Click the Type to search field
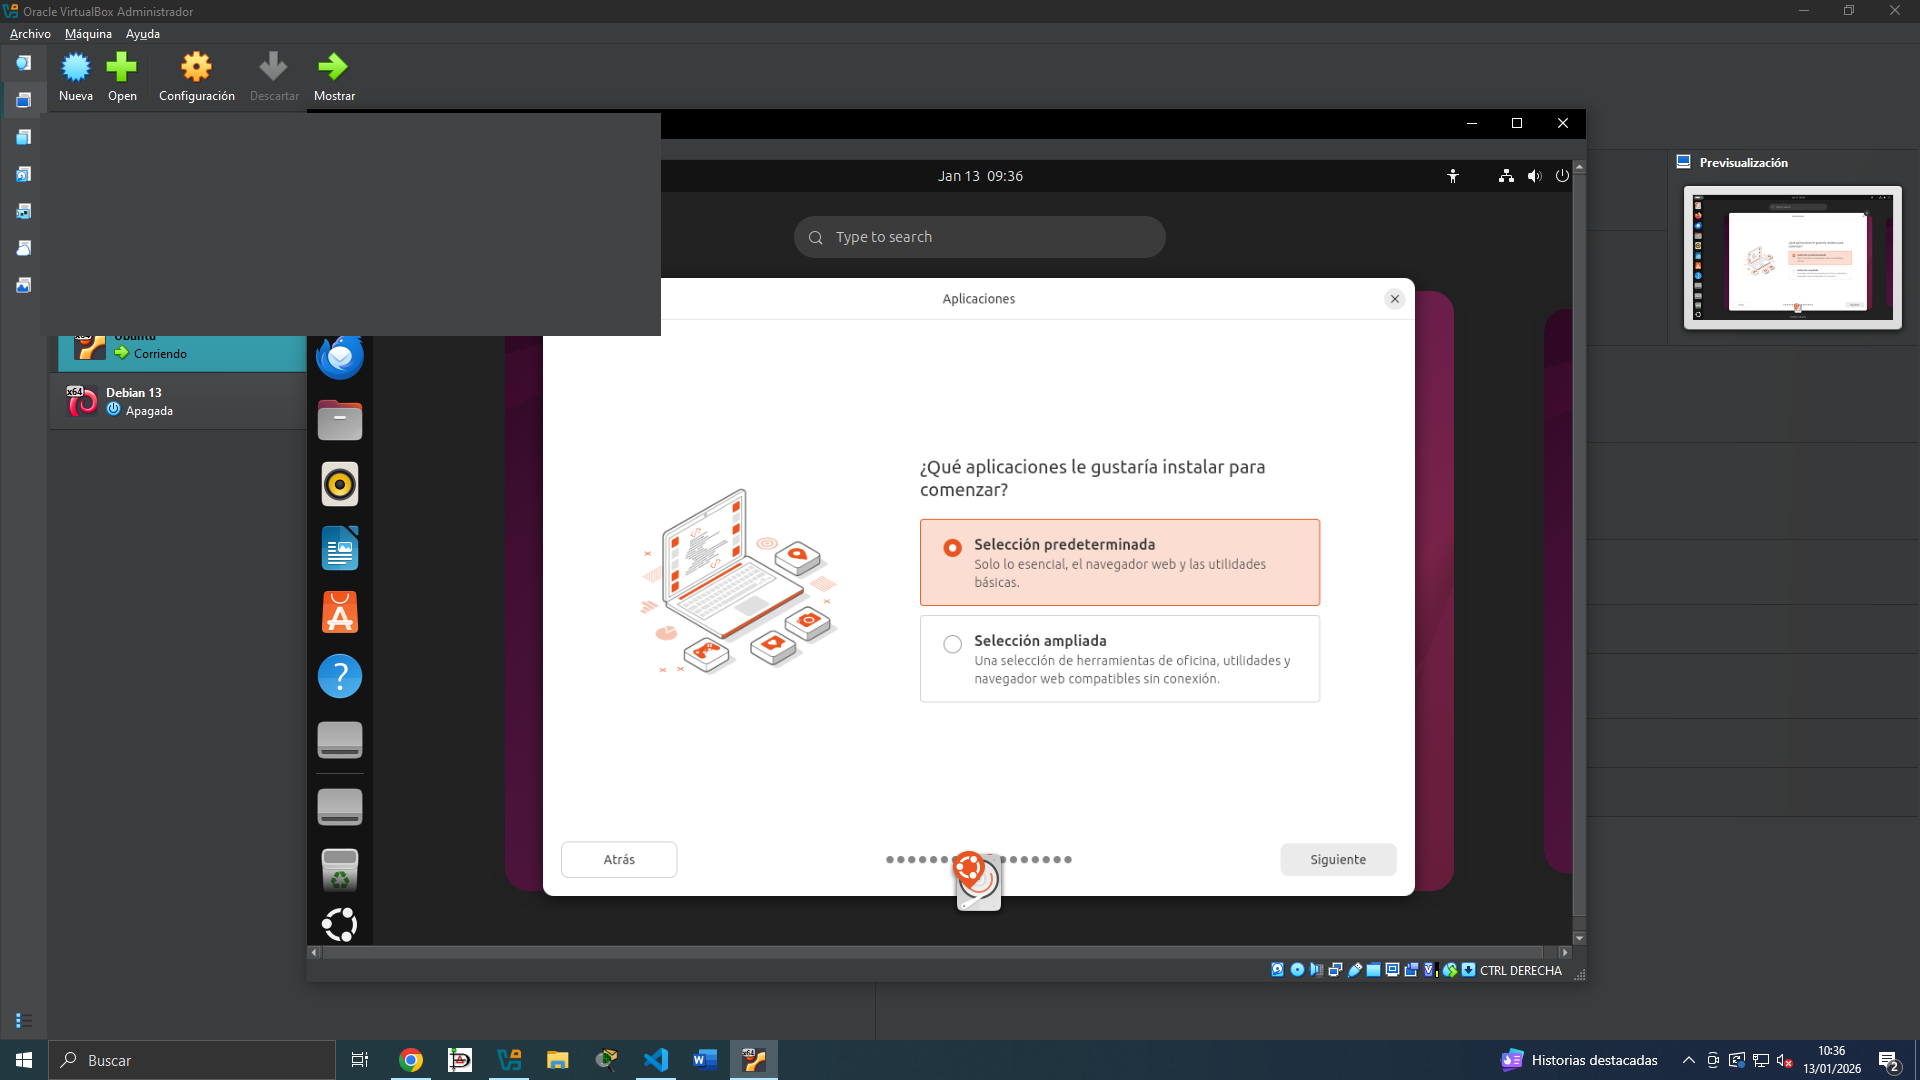The image size is (1920, 1080). [x=979, y=237]
